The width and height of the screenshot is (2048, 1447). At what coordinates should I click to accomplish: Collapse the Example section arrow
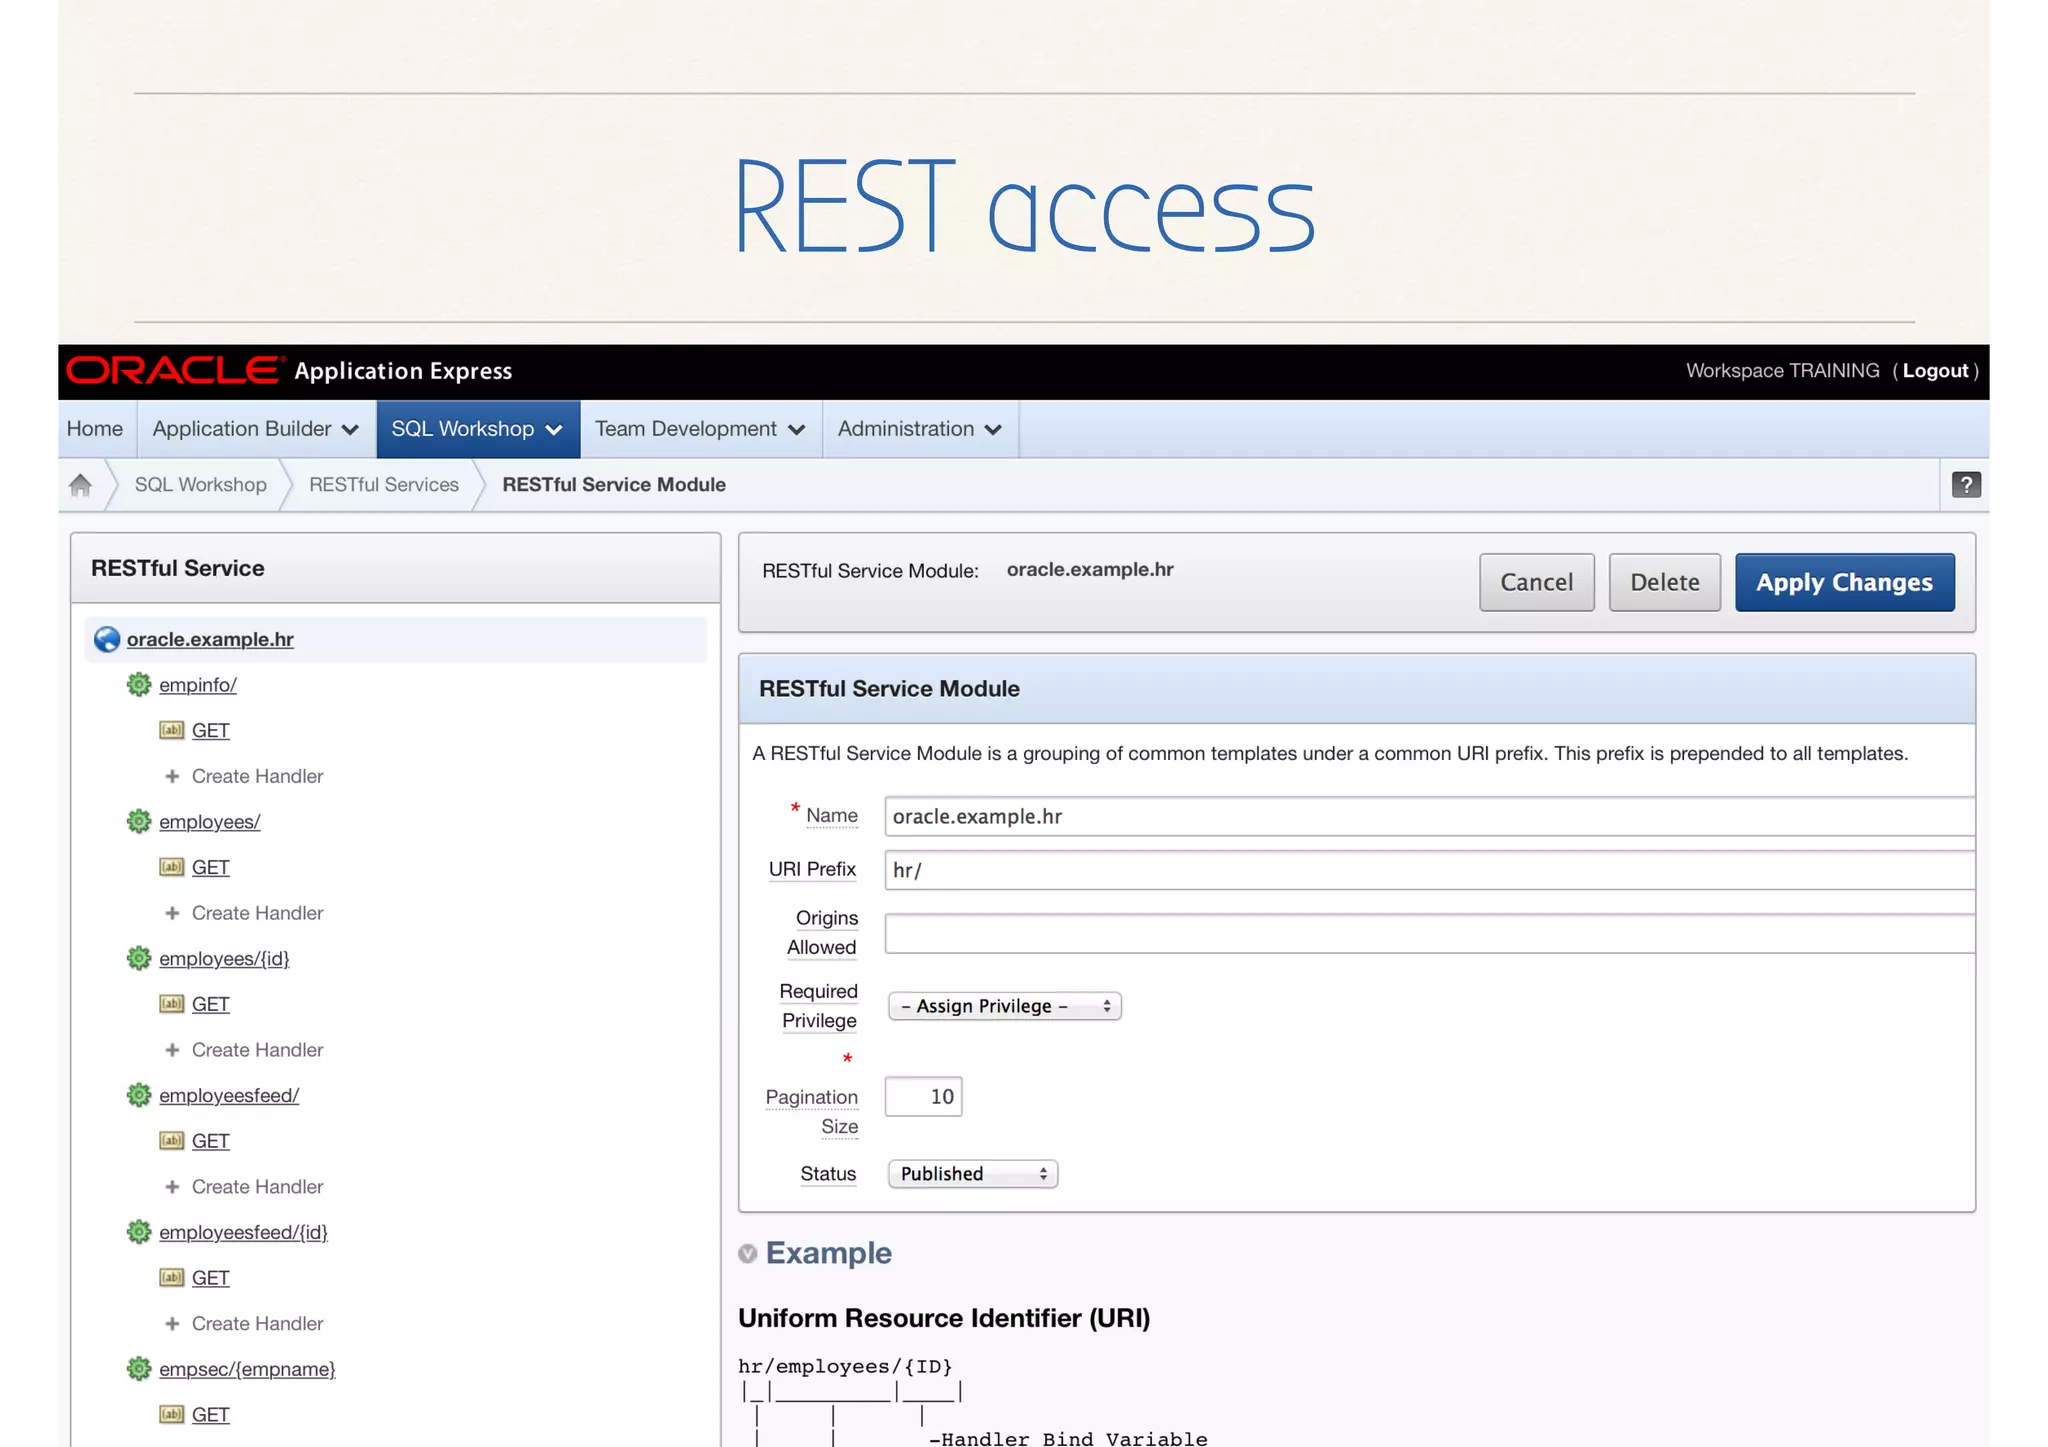pyautogui.click(x=748, y=1254)
